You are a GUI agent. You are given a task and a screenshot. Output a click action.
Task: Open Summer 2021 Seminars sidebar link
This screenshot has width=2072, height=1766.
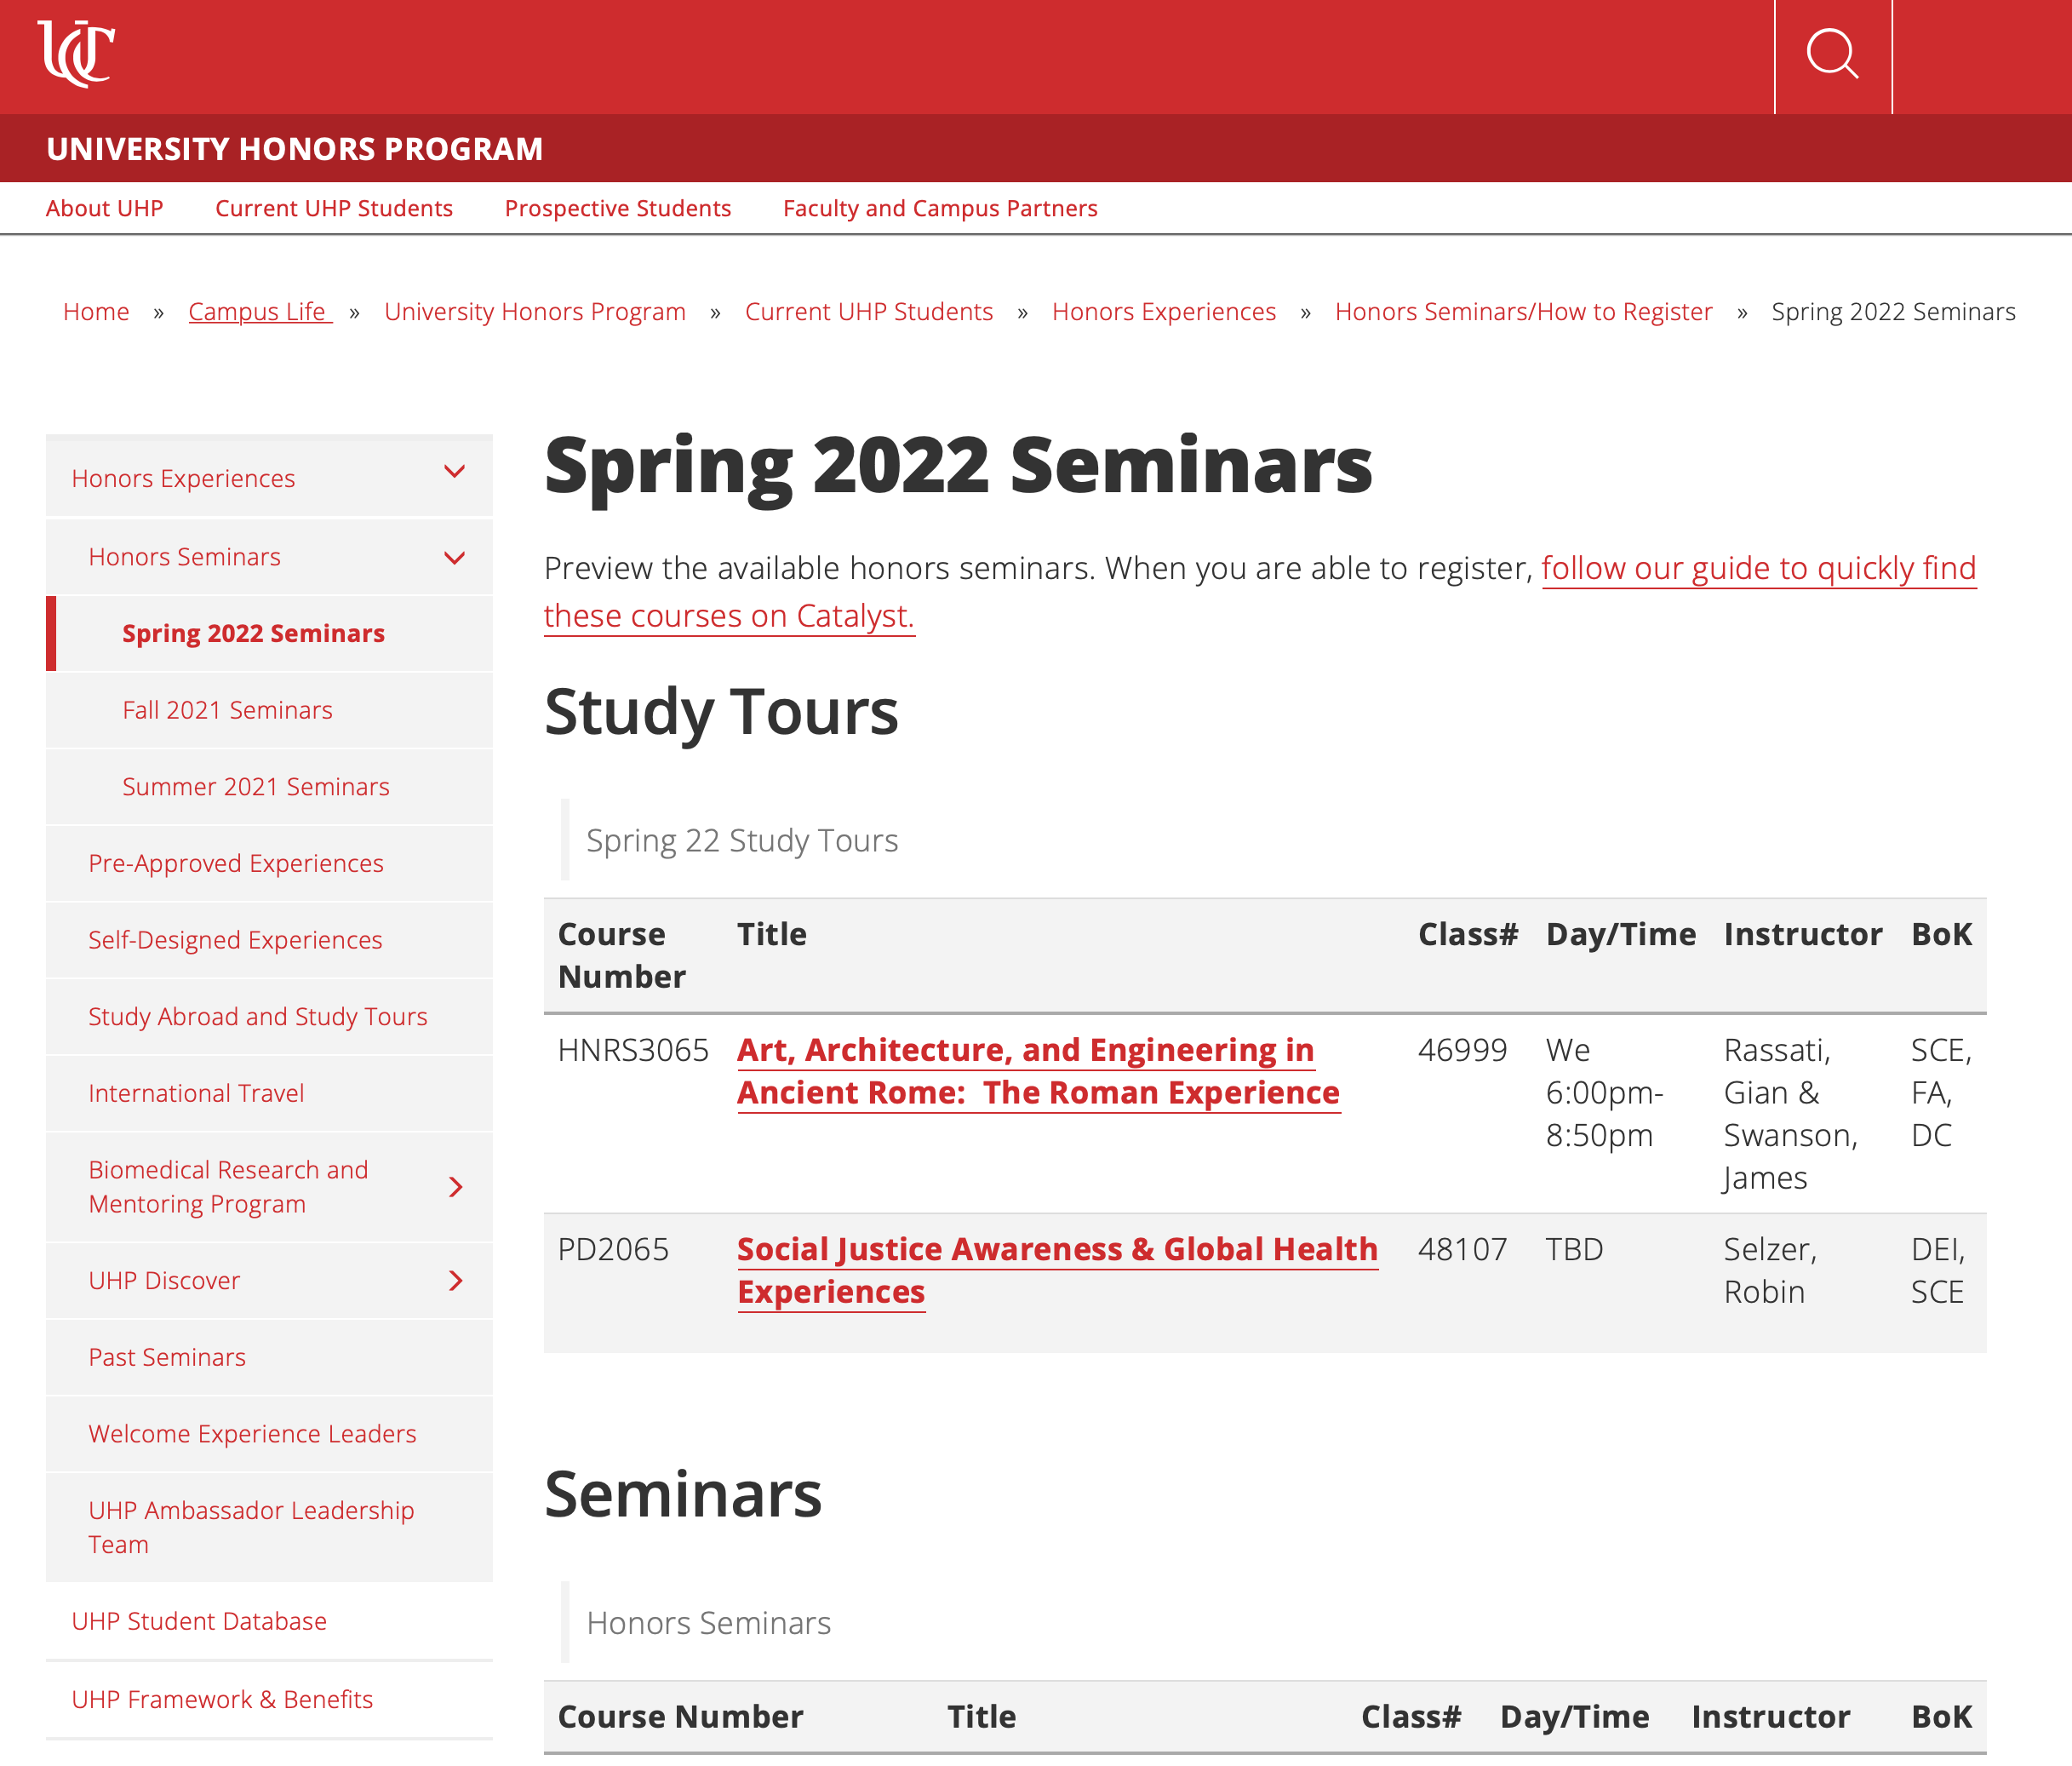coord(256,787)
